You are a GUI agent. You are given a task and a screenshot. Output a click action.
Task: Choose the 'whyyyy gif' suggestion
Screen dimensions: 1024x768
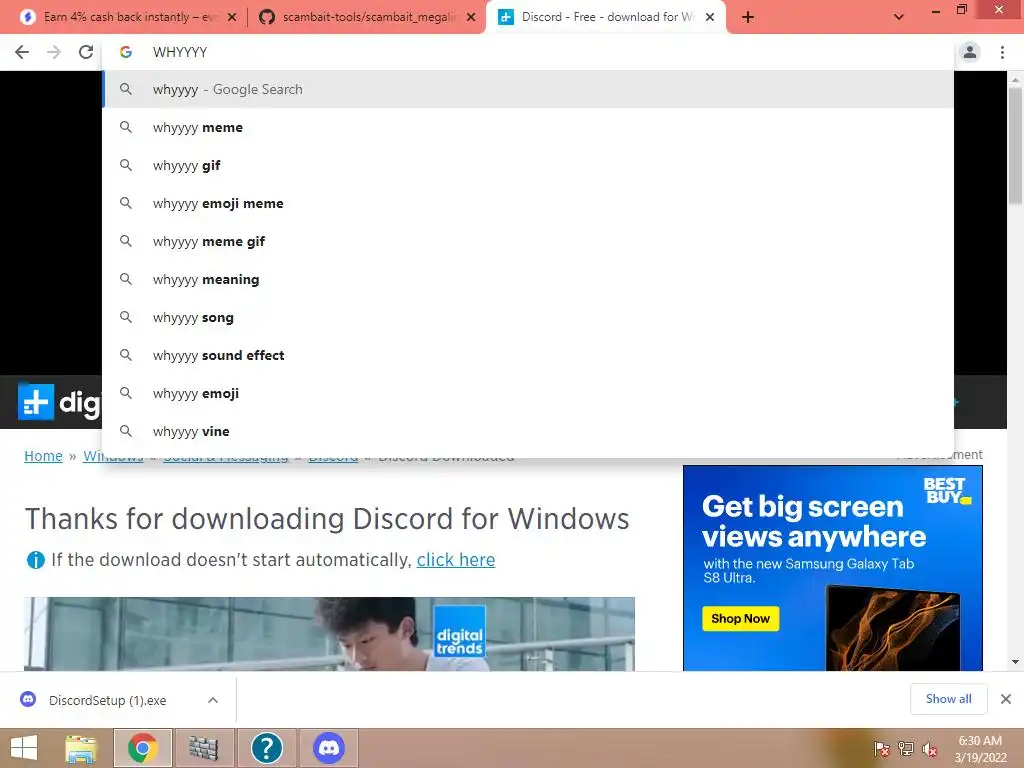528,165
